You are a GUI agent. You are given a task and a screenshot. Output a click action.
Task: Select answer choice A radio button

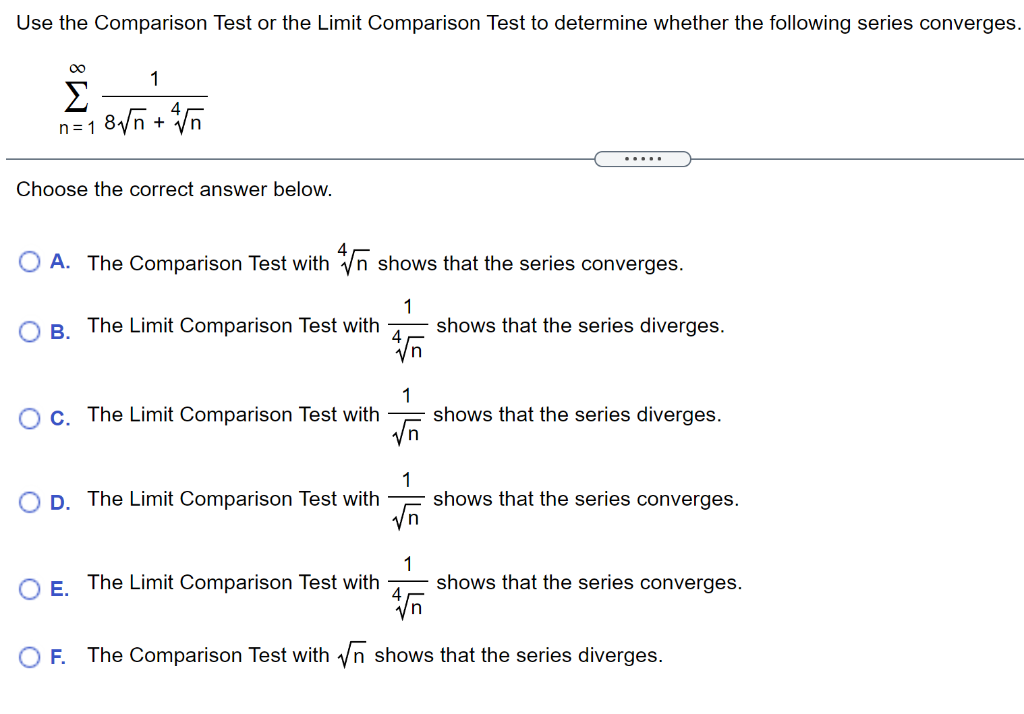pyautogui.click(x=30, y=261)
